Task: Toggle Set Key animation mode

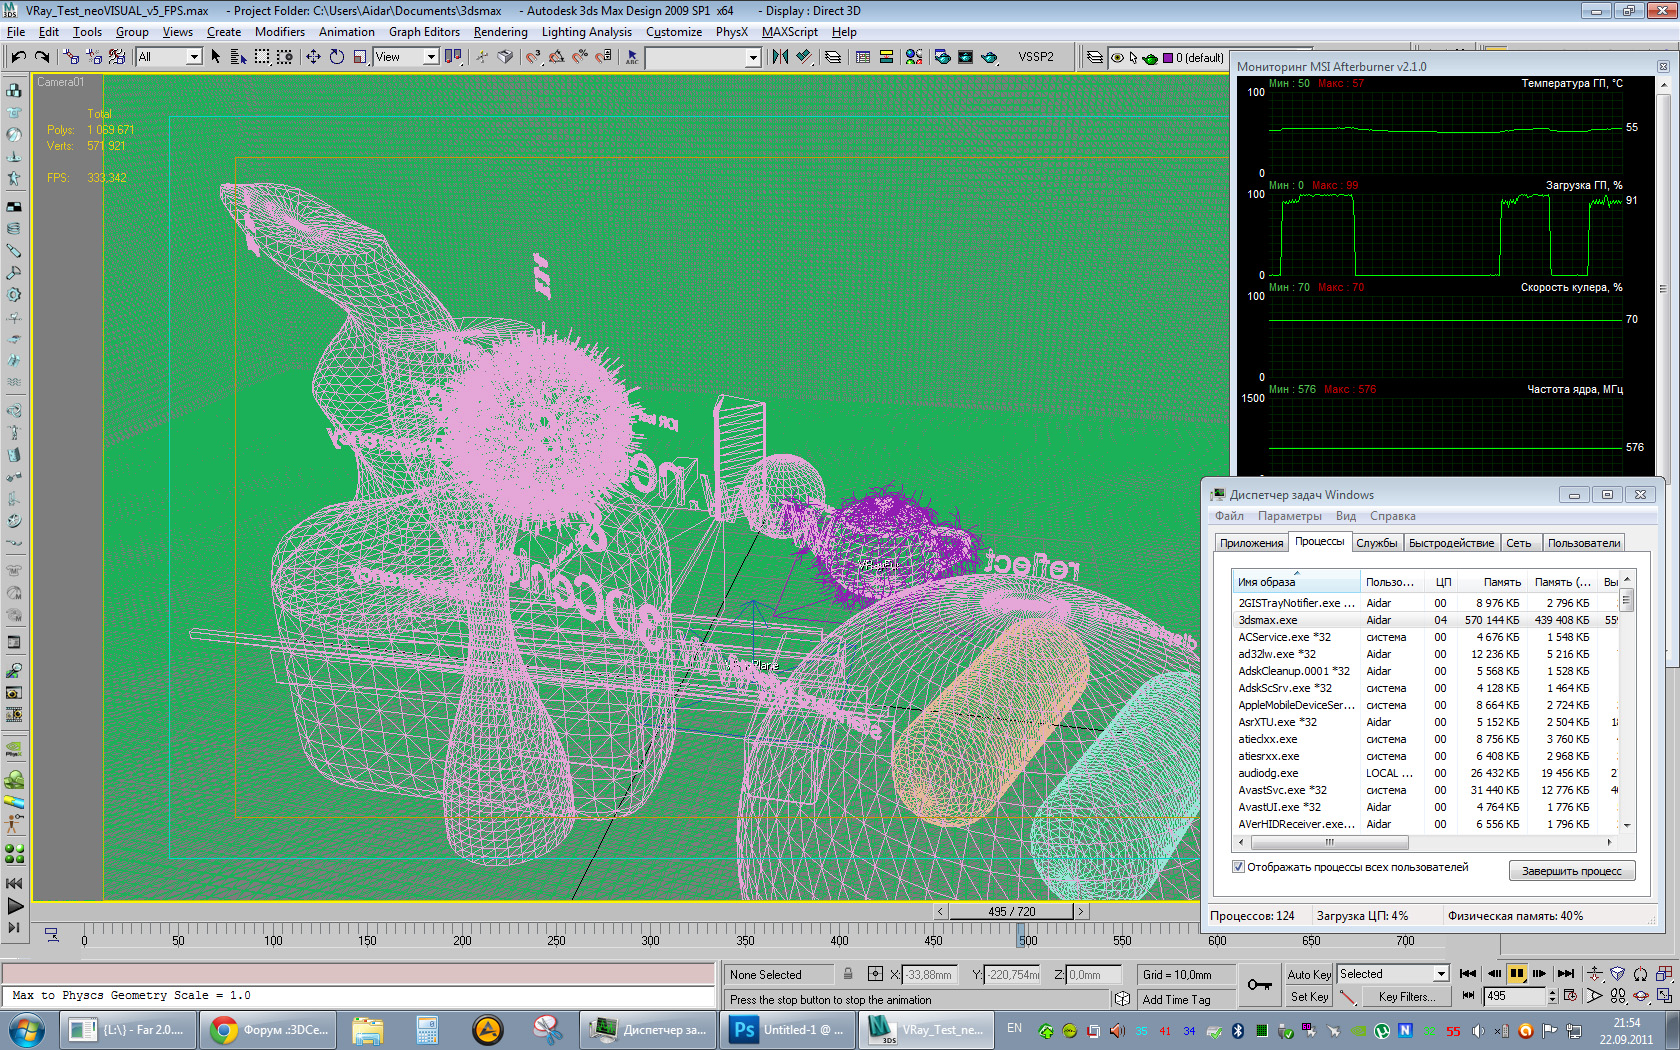Action: point(1309,996)
